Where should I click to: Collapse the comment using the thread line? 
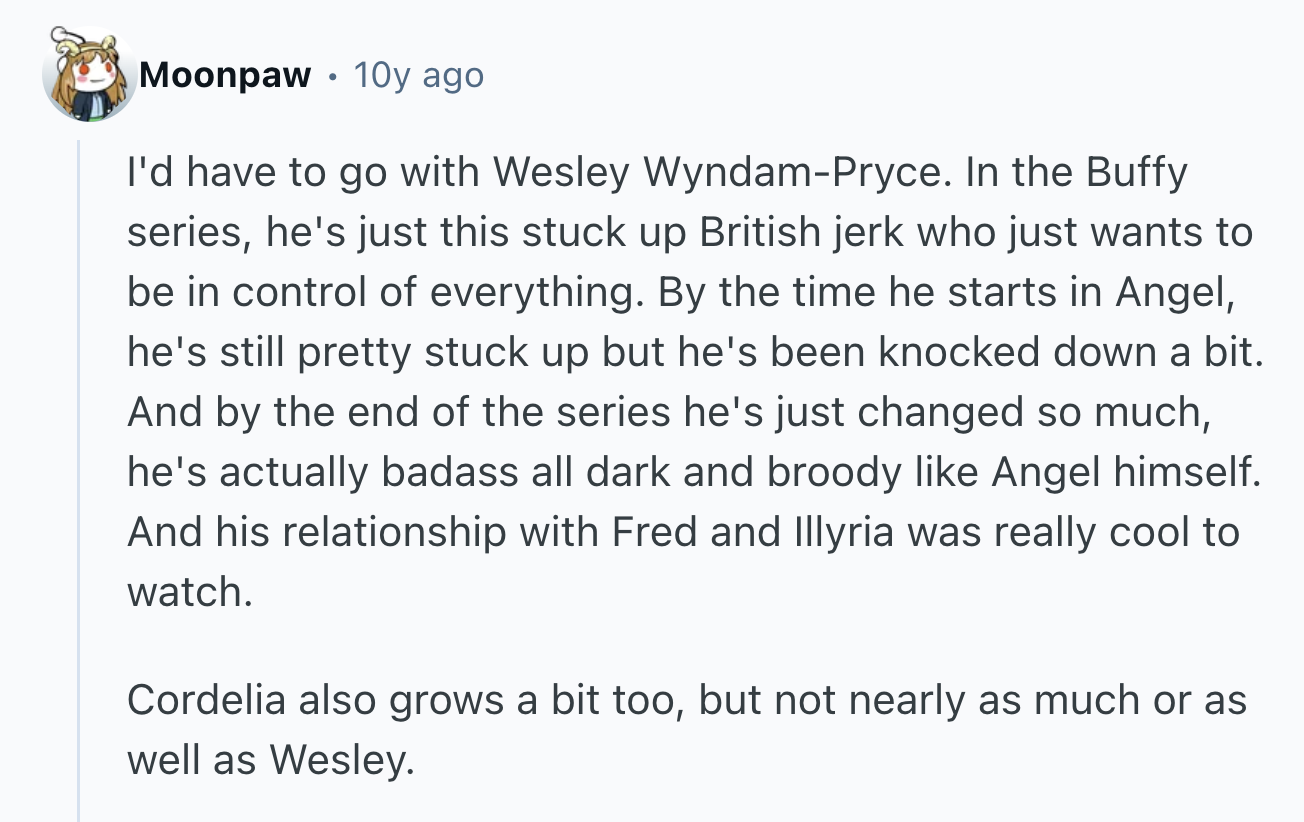point(79,480)
